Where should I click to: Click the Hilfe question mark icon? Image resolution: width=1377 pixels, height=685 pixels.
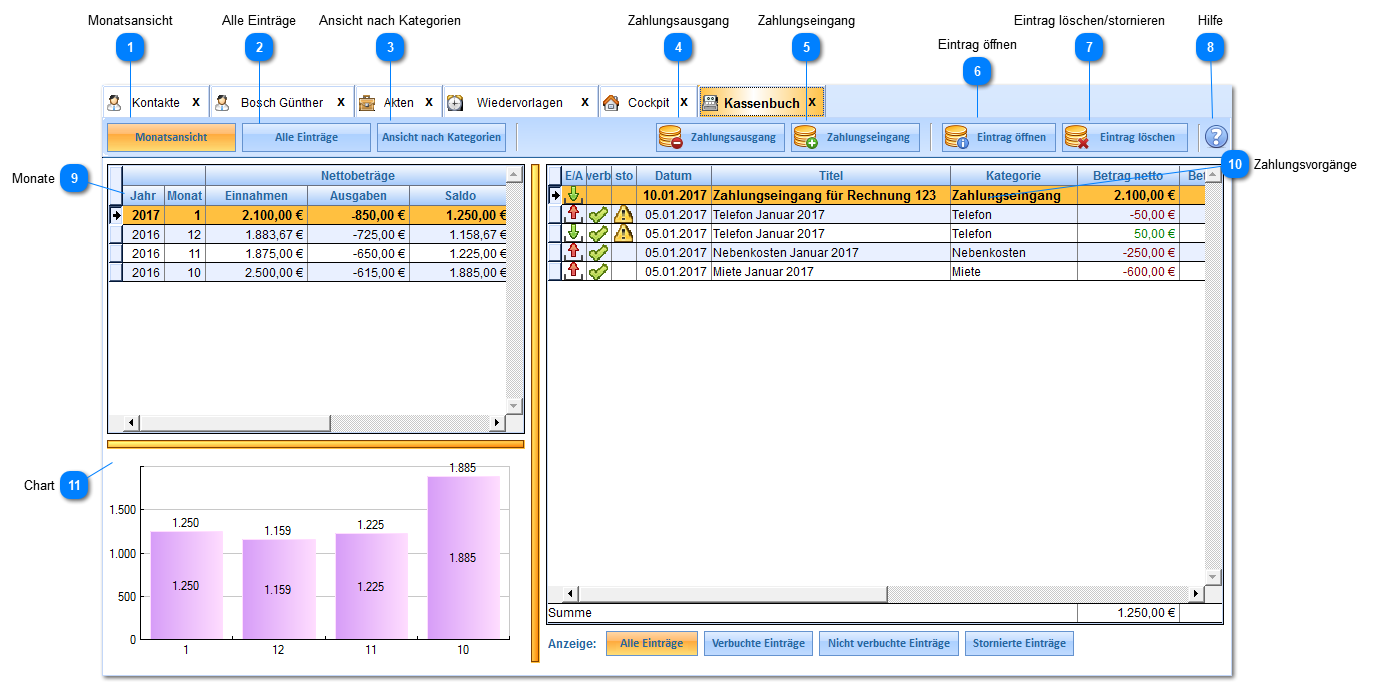coord(1216,137)
